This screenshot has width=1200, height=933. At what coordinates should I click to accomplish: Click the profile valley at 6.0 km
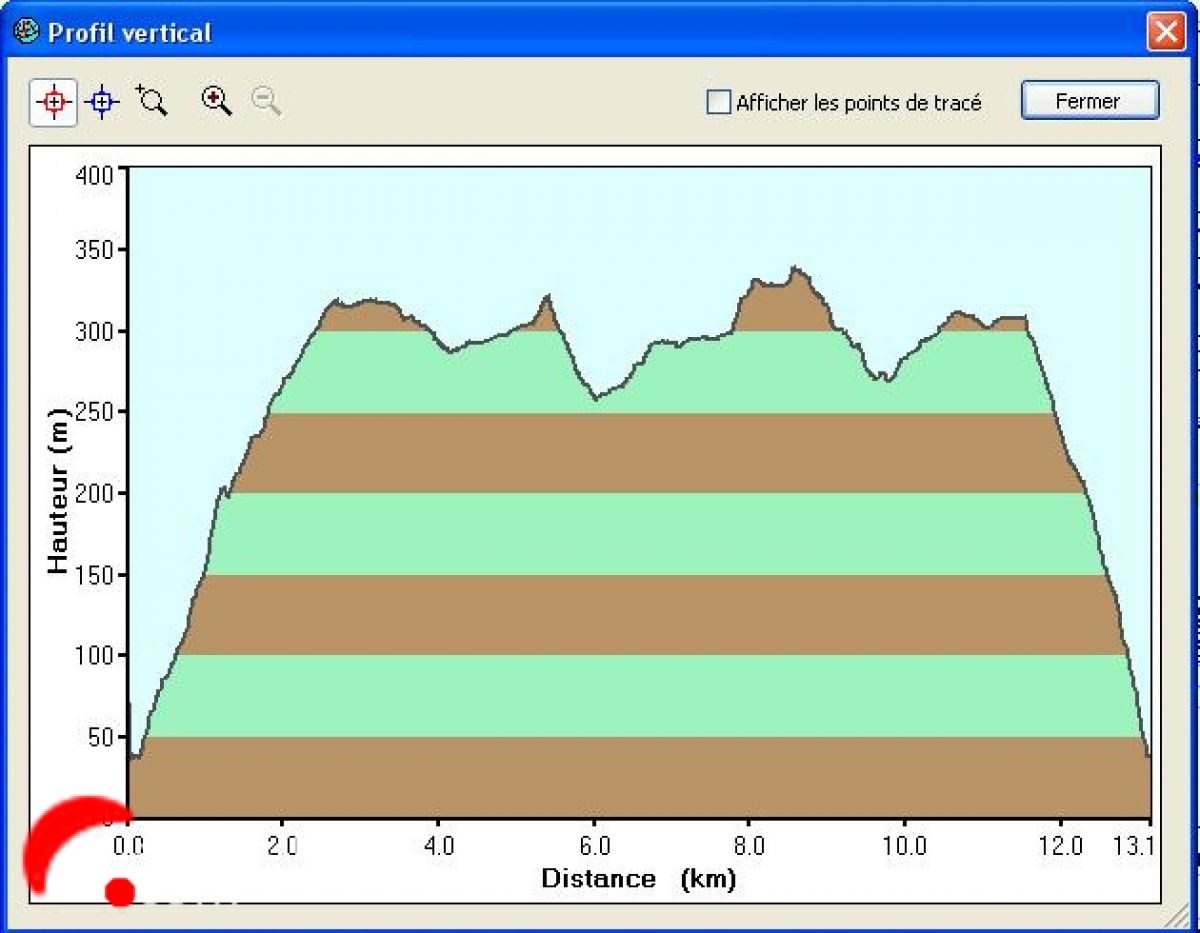[x=596, y=398]
